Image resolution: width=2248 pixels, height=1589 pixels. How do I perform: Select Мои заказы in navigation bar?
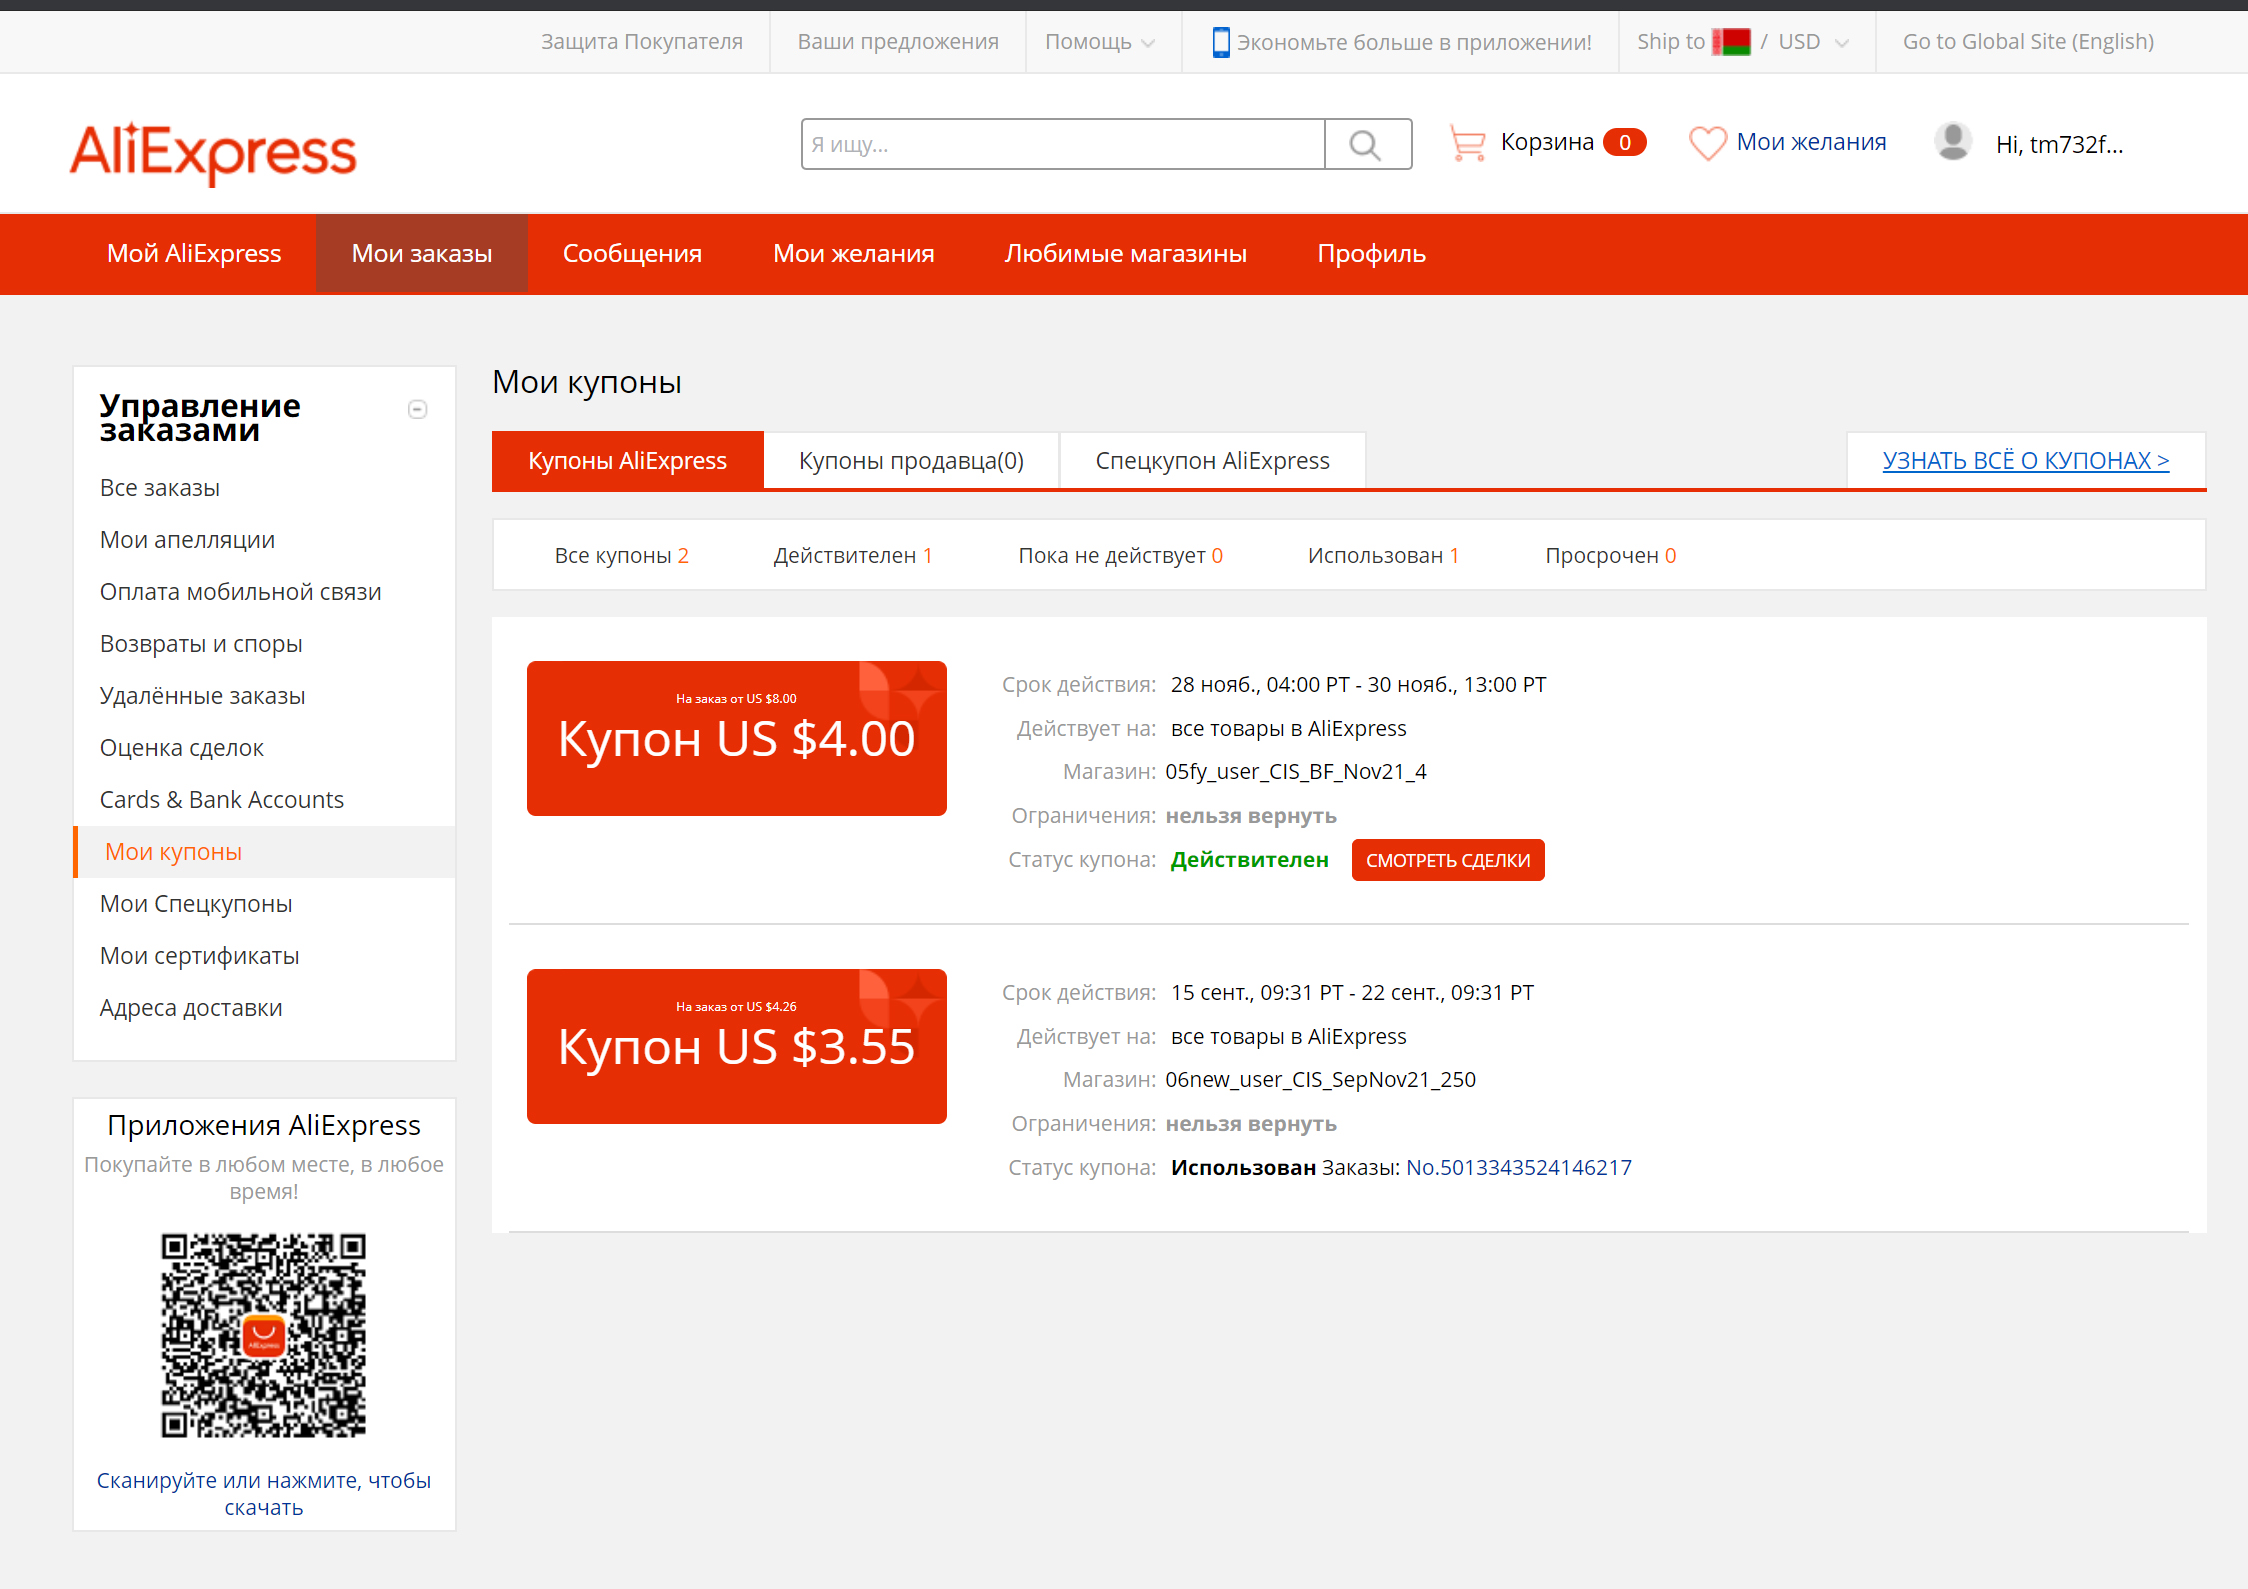coord(422,253)
